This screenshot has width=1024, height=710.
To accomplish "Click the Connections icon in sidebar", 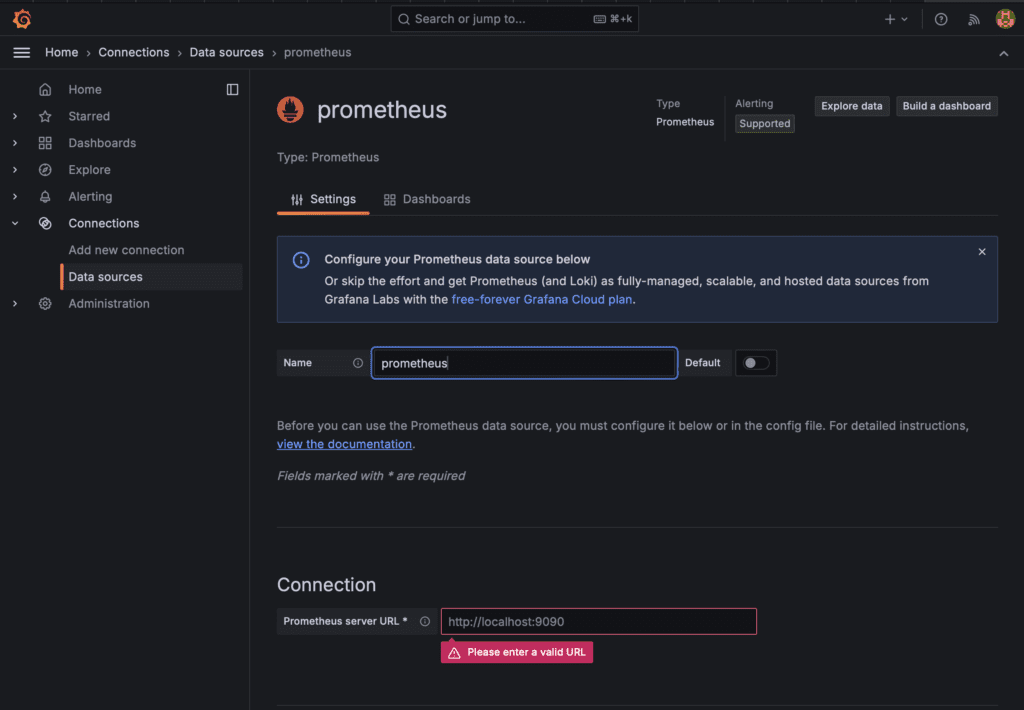I will 45,223.
